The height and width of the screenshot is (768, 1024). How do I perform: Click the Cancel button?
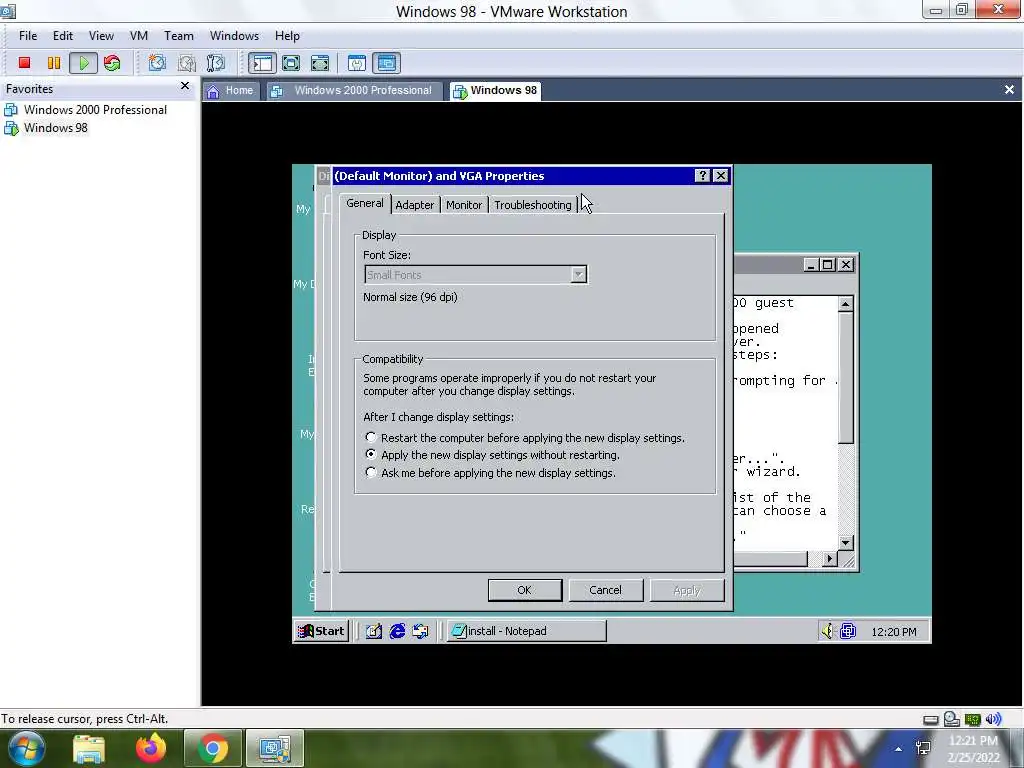[605, 590]
